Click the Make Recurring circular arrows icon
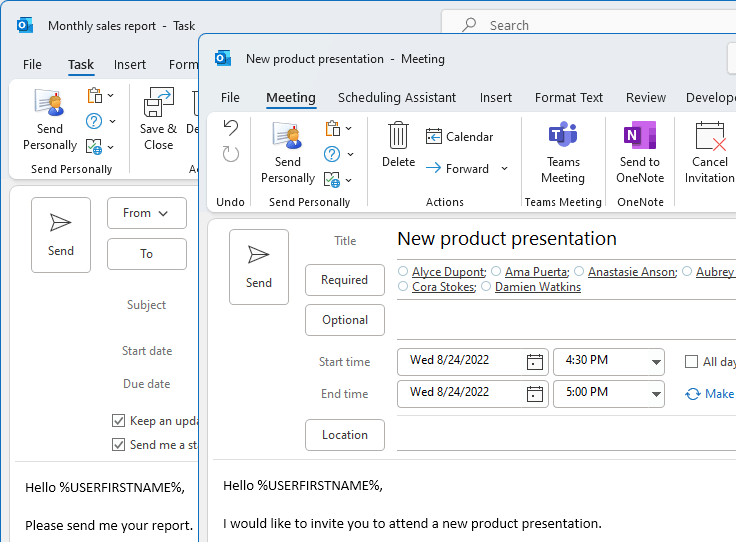This screenshot has height=542, width=736. coord(693,394)
